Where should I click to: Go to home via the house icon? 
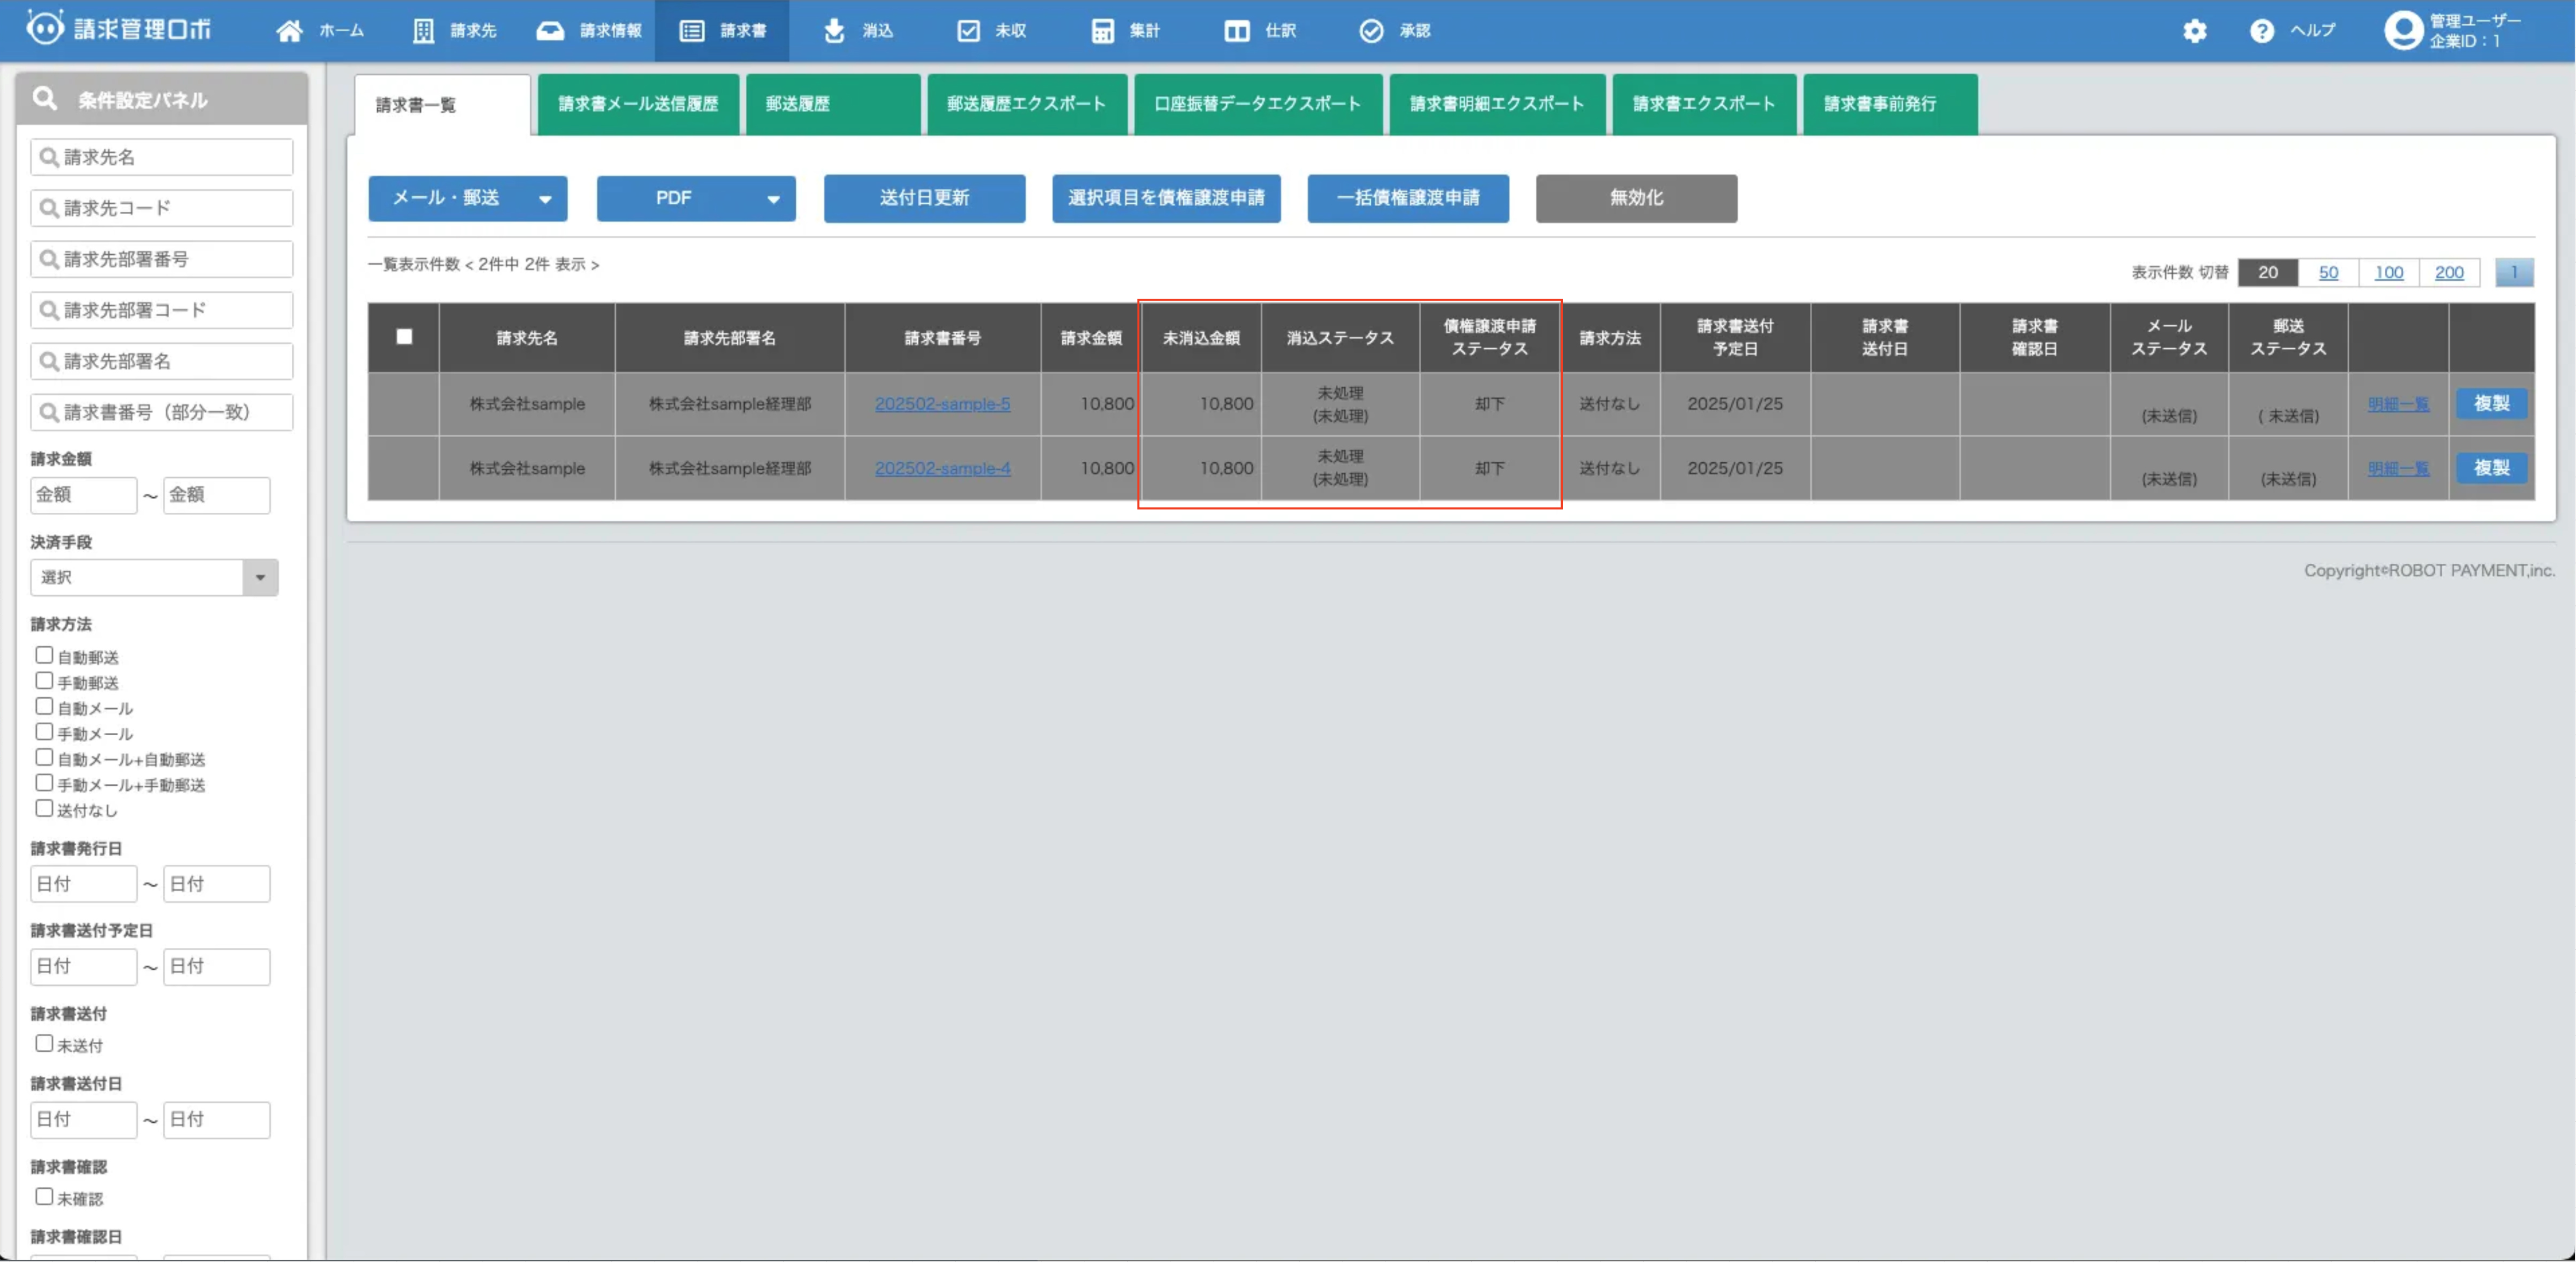pyautogui.click(x=290, y=31)
